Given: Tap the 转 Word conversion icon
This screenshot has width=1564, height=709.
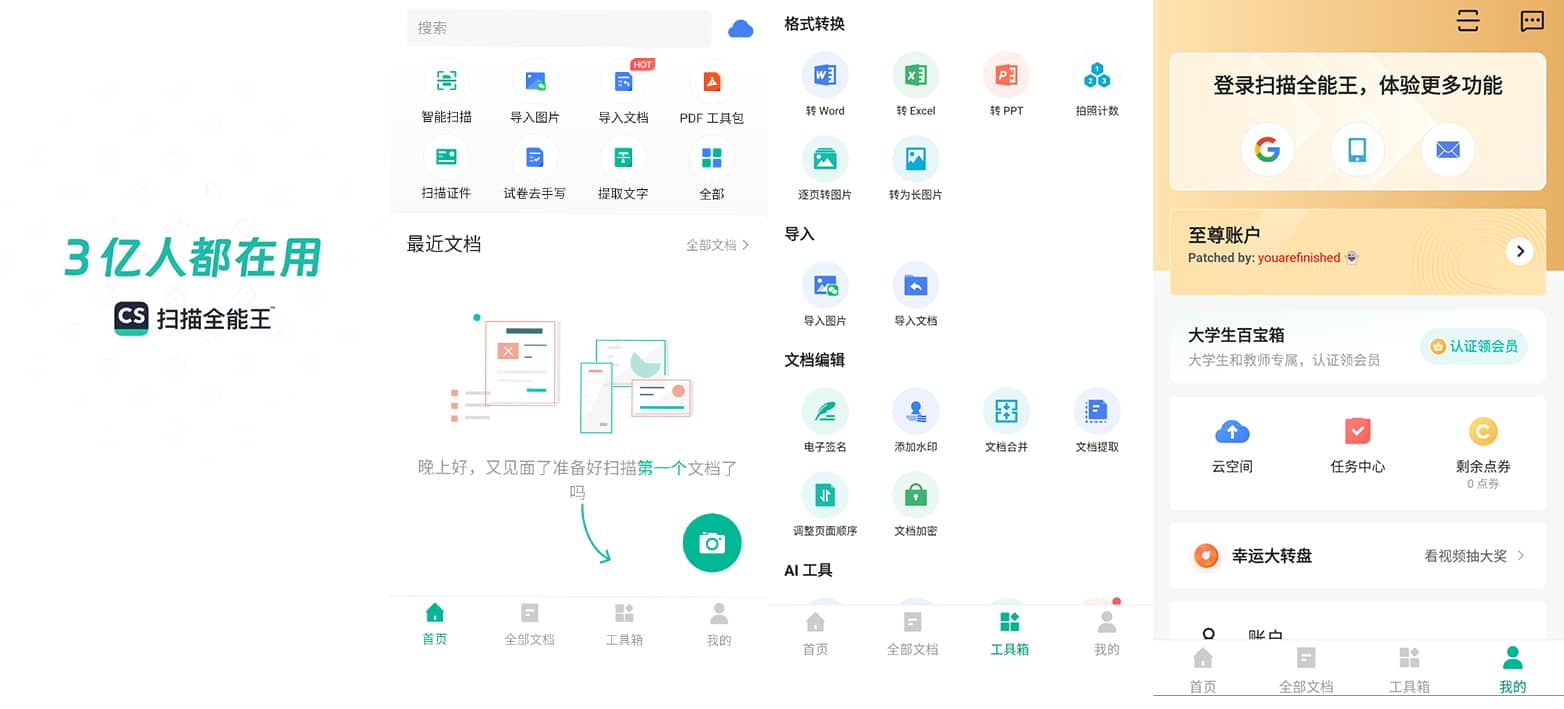Looking at the screenshot, I should click(825, 75).
